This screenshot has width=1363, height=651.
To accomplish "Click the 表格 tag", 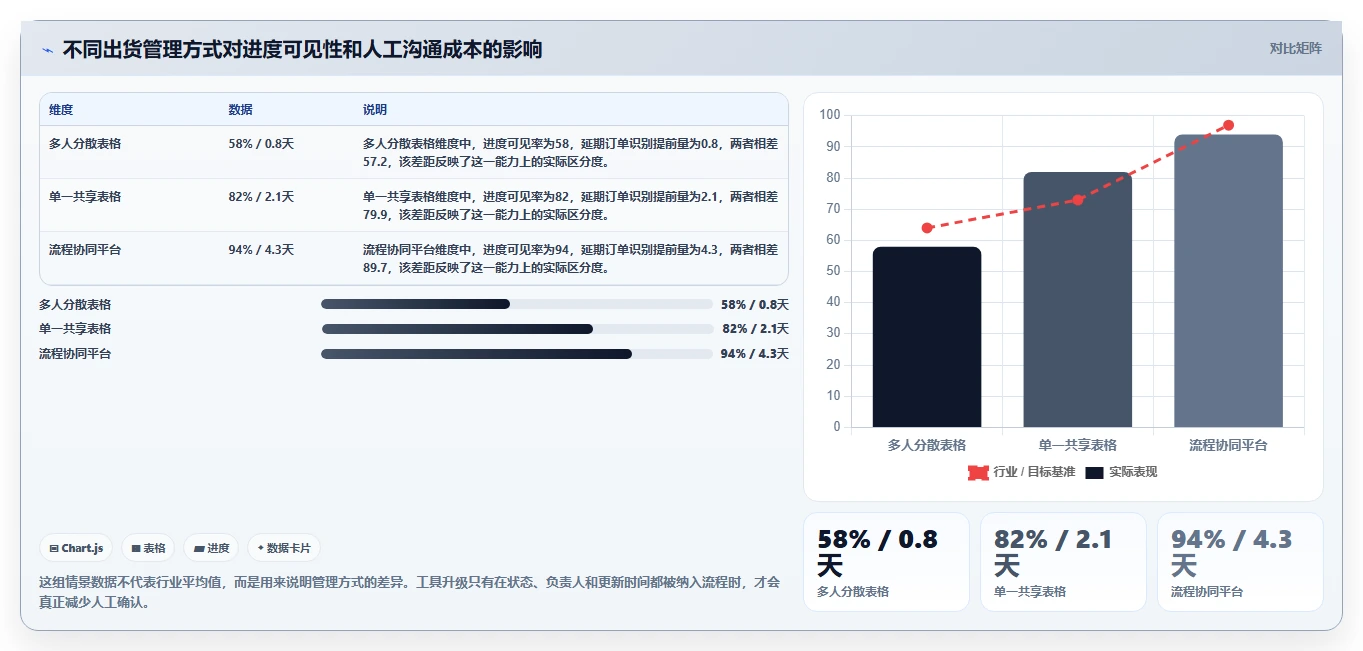I will (148, 548).
